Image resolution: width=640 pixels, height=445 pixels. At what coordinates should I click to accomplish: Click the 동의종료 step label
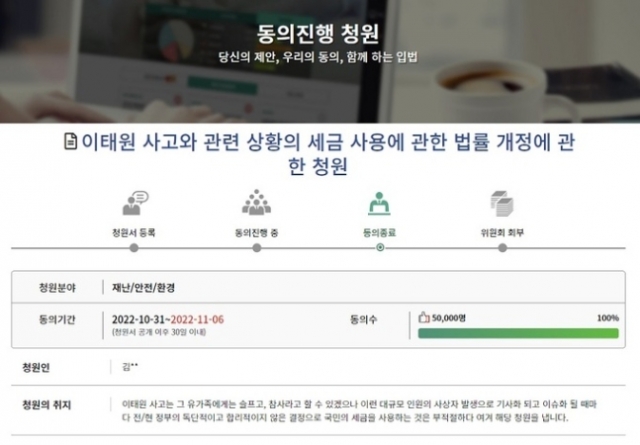380,233
